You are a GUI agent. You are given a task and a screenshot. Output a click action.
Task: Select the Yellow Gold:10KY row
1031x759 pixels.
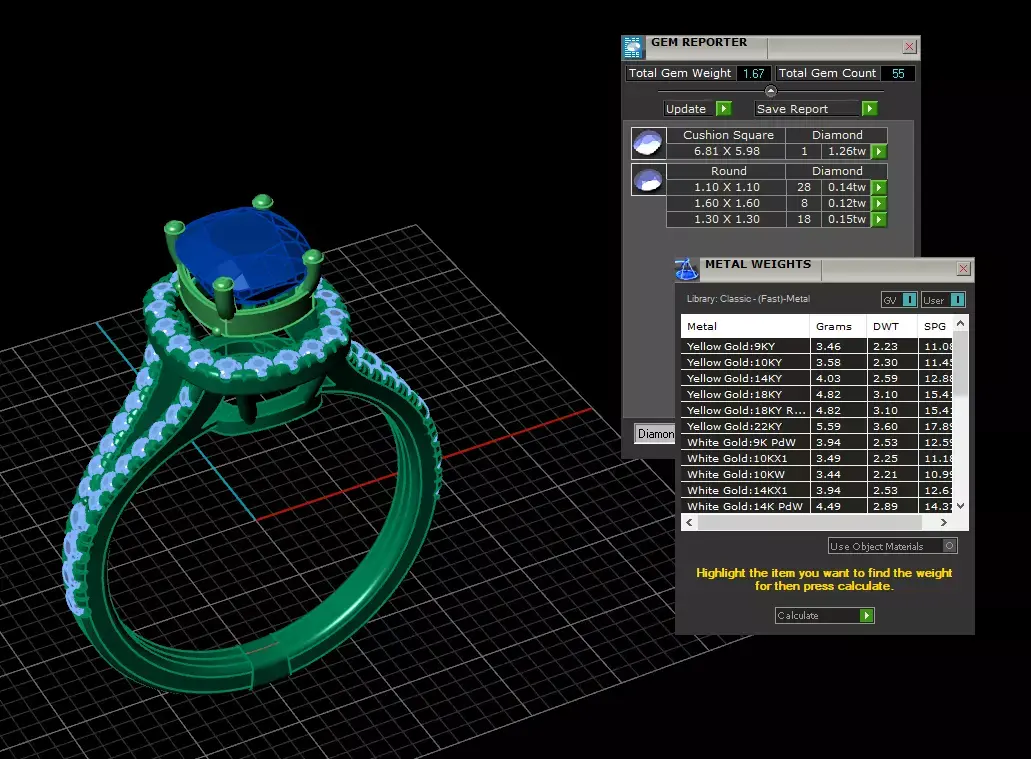click(x=816, y=362)
